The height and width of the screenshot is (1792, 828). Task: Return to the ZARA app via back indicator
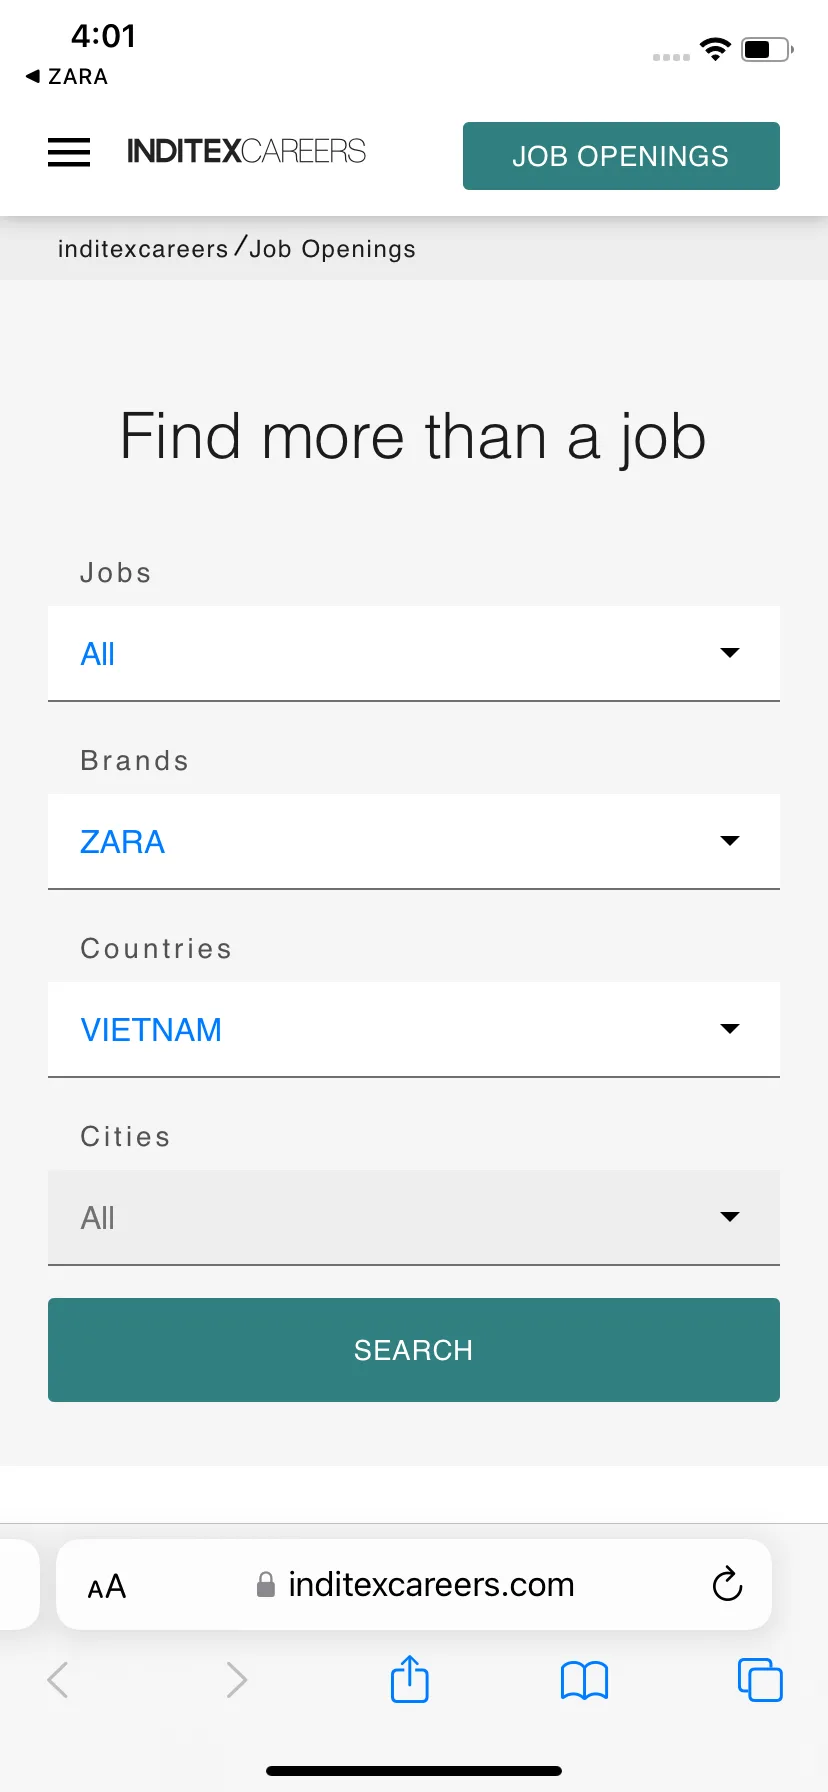(67, 77)
